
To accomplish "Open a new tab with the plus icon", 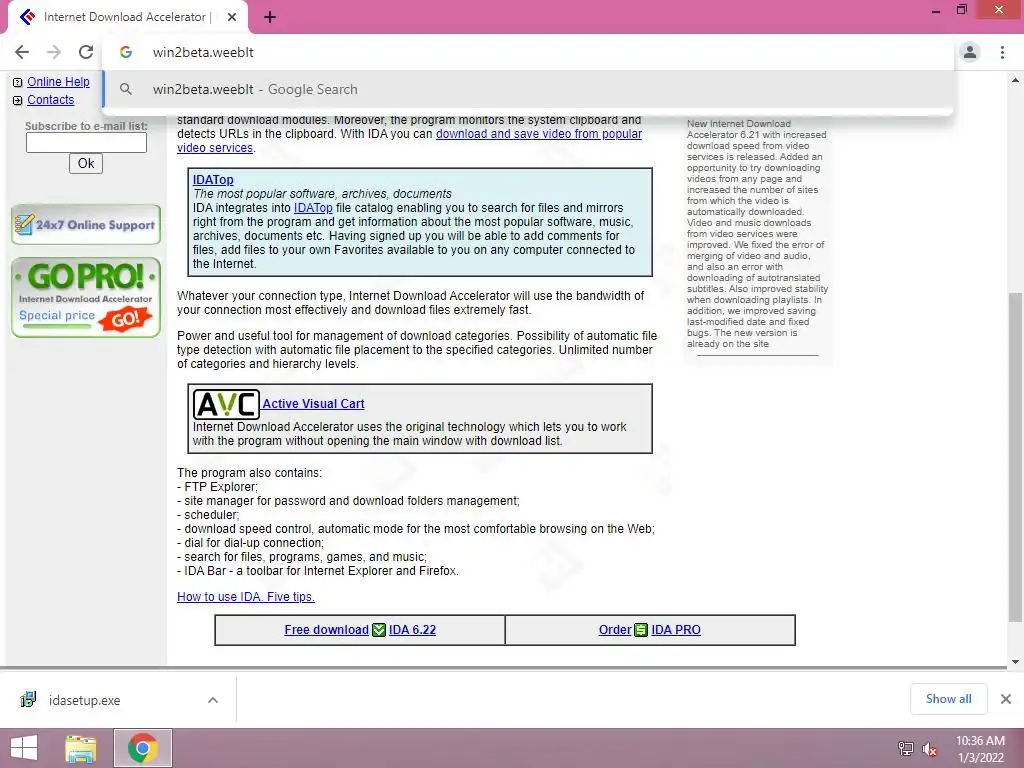I will pos(270,17).
